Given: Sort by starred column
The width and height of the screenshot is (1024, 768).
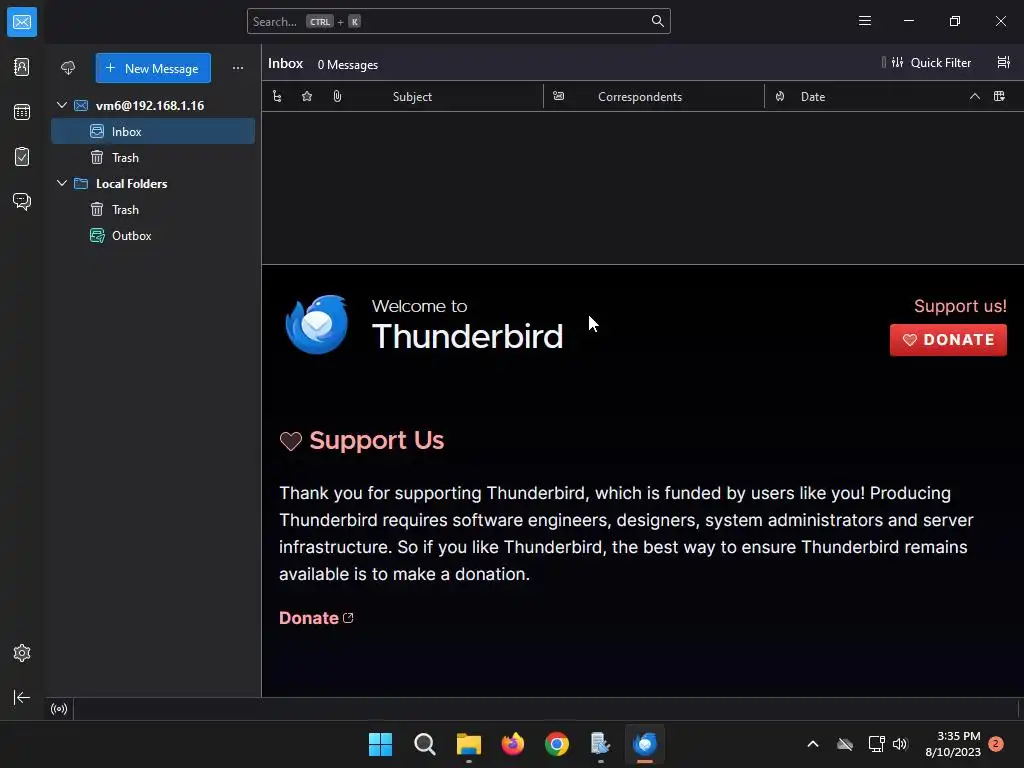Looking at the screenshot, I should pos(307,97).
